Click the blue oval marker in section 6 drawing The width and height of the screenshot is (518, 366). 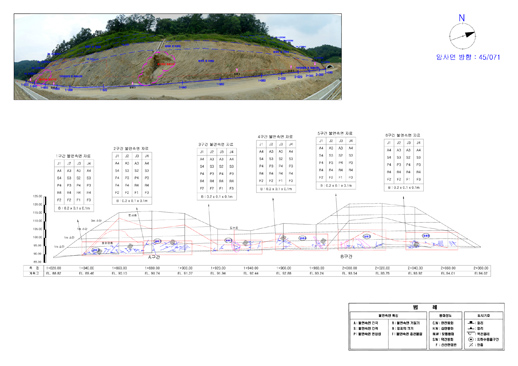tap(426, 236)
